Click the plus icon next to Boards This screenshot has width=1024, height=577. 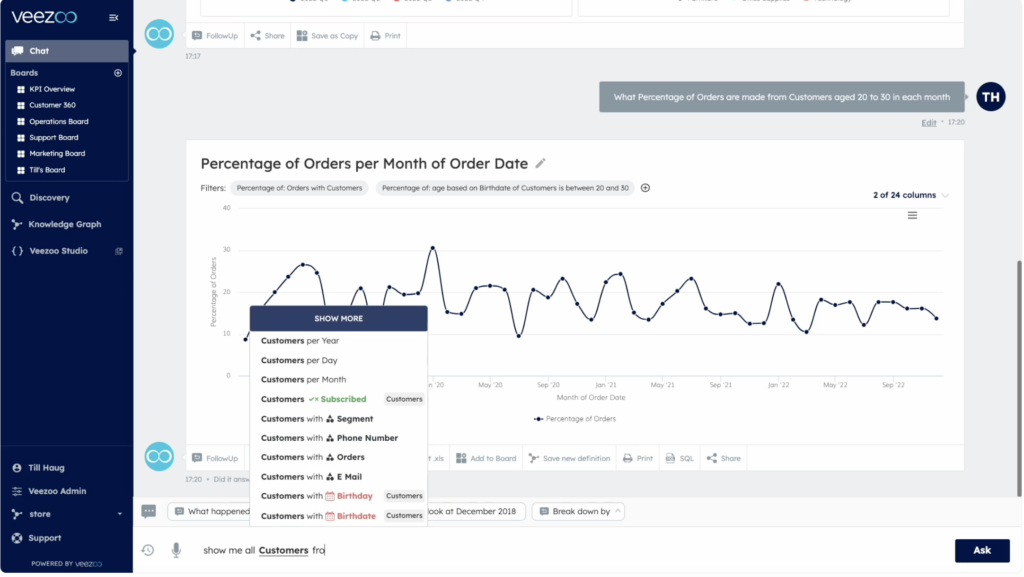[118, 73]
